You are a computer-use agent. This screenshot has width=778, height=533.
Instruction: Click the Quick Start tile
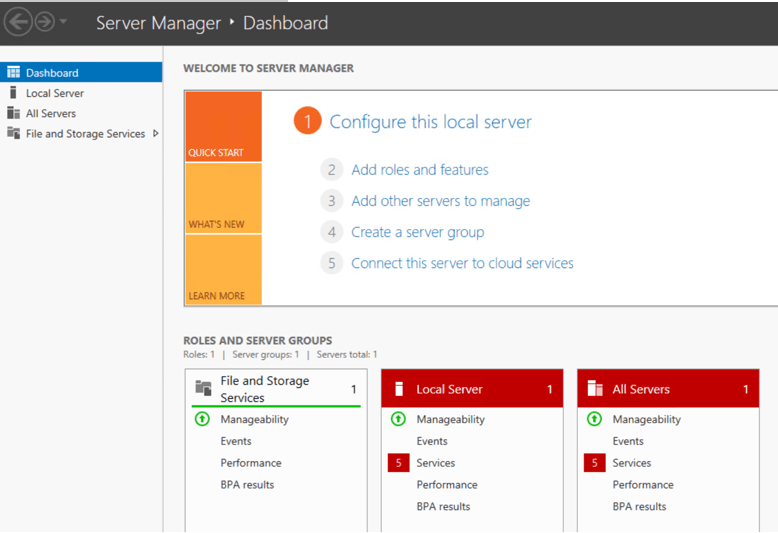coord(223,127)
